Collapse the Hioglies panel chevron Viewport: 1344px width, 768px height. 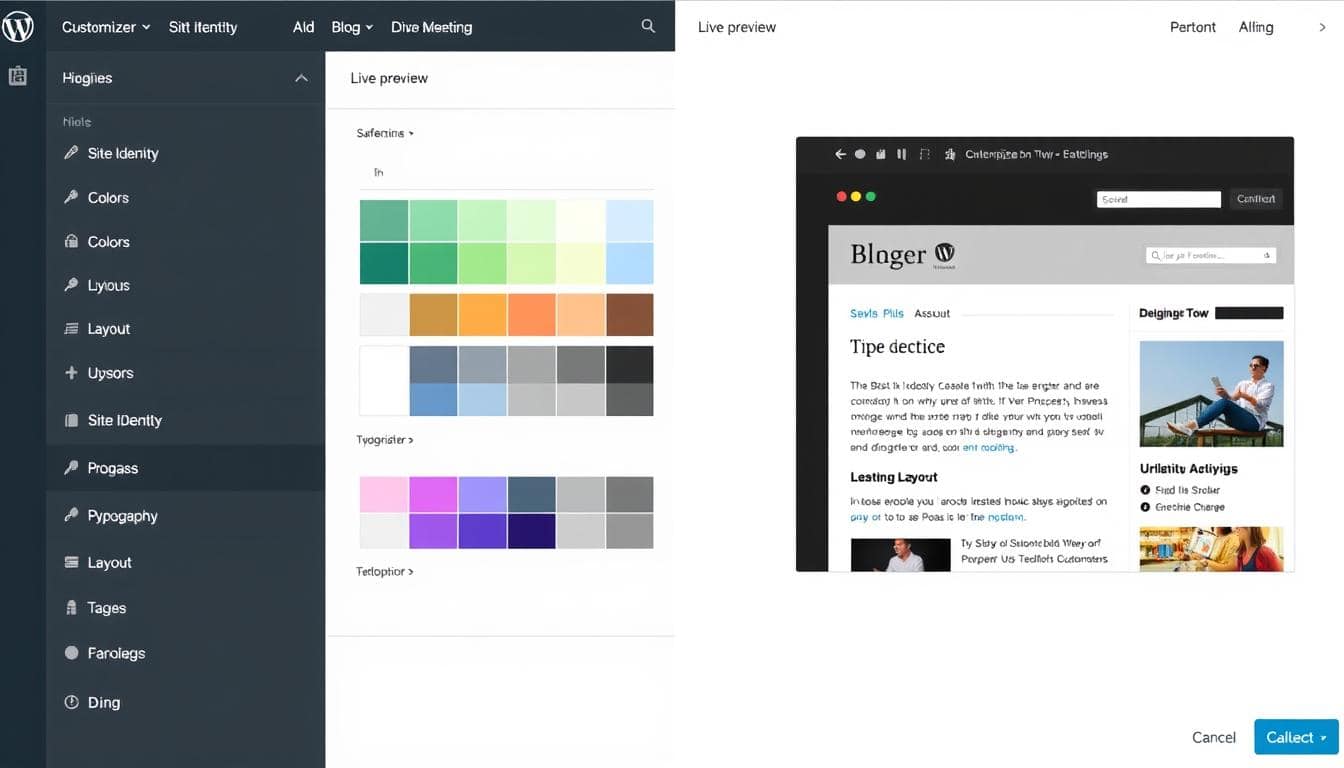pyautogui.click(x=301, y=77)
